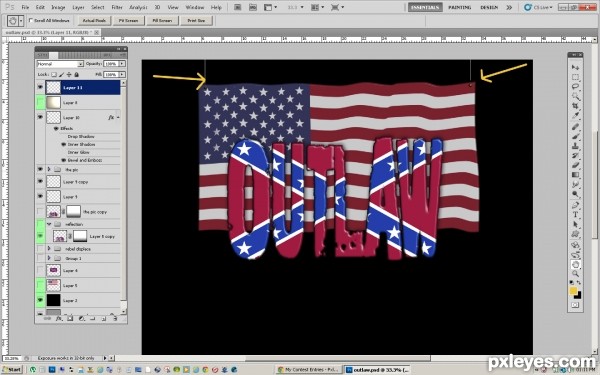The width and height of the screenshot is (600, 375).
Task: Open the Analysis menu
Action: point(138,7)
